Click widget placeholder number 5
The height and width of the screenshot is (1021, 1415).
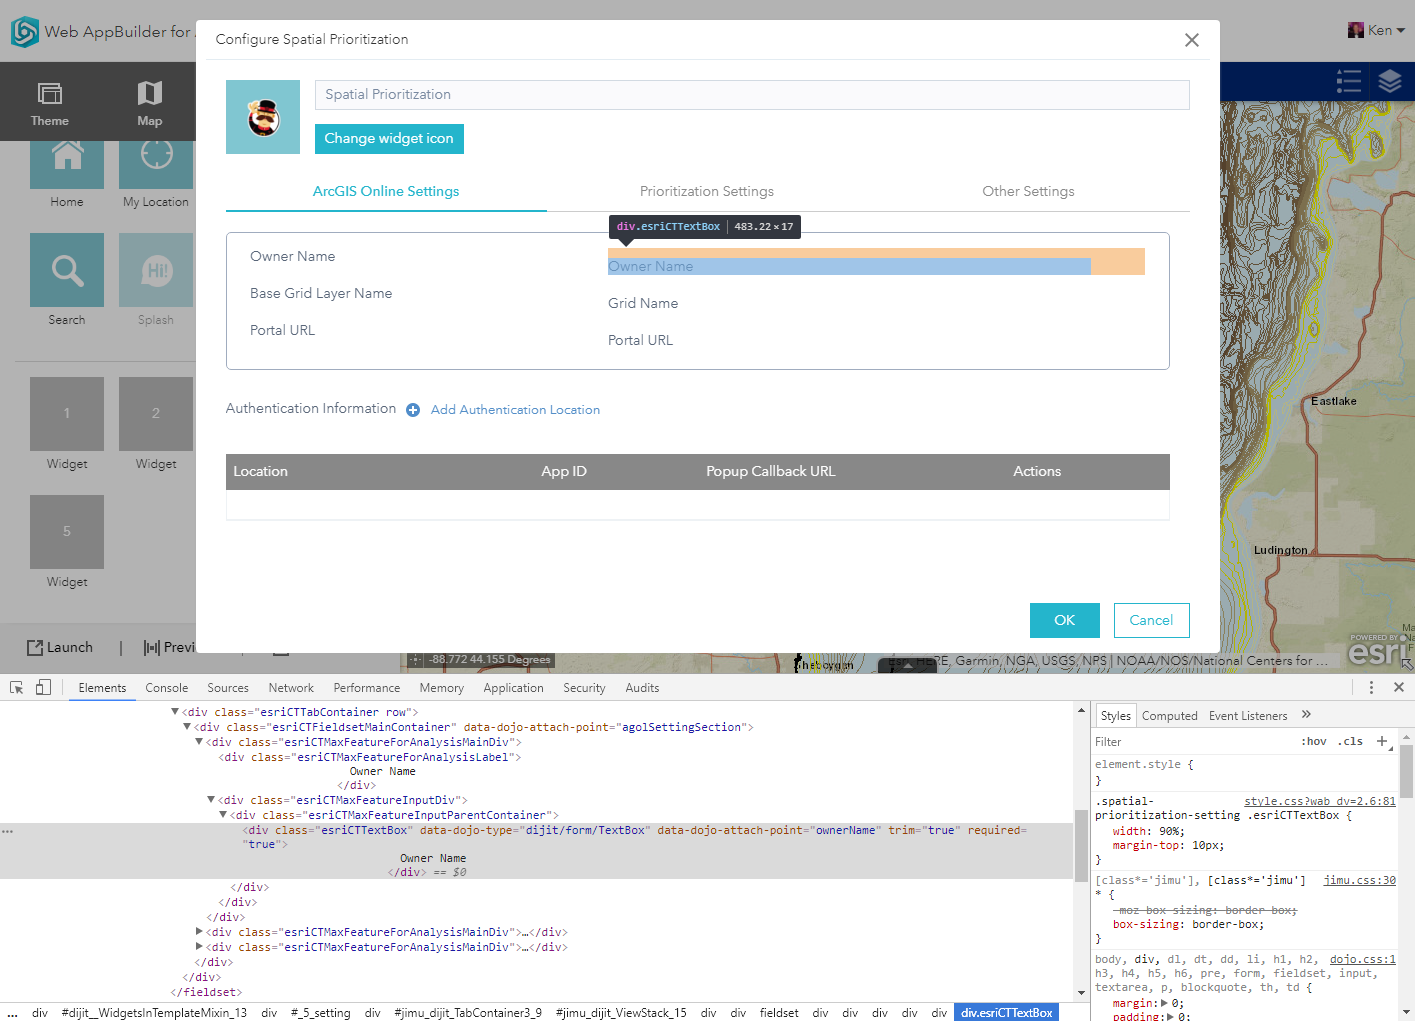(67, 532)
